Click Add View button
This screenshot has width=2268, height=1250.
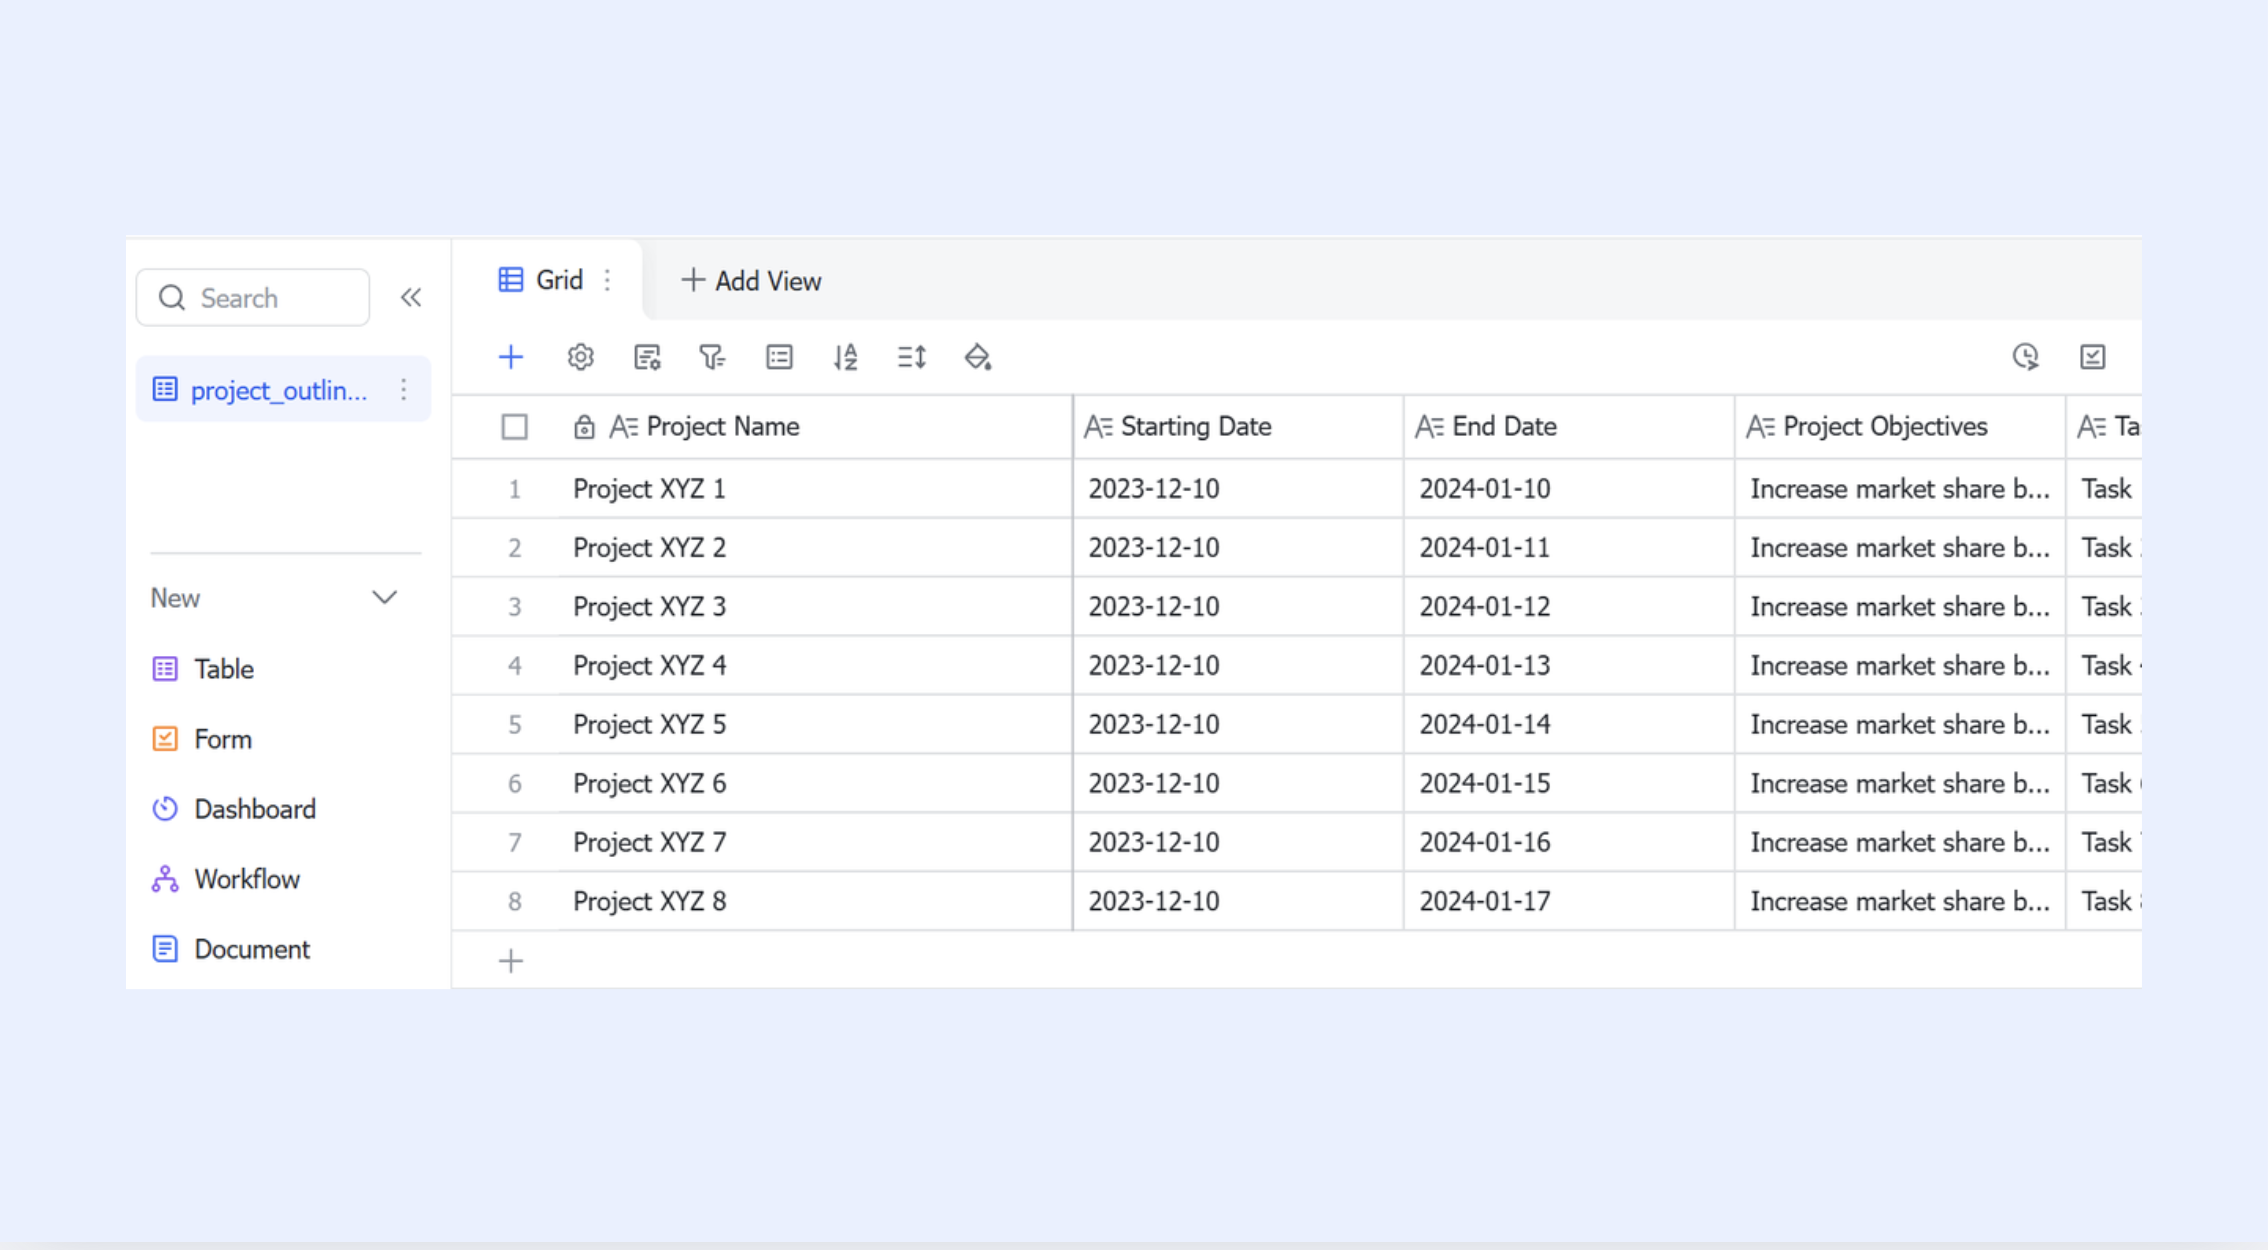[752, 281]
